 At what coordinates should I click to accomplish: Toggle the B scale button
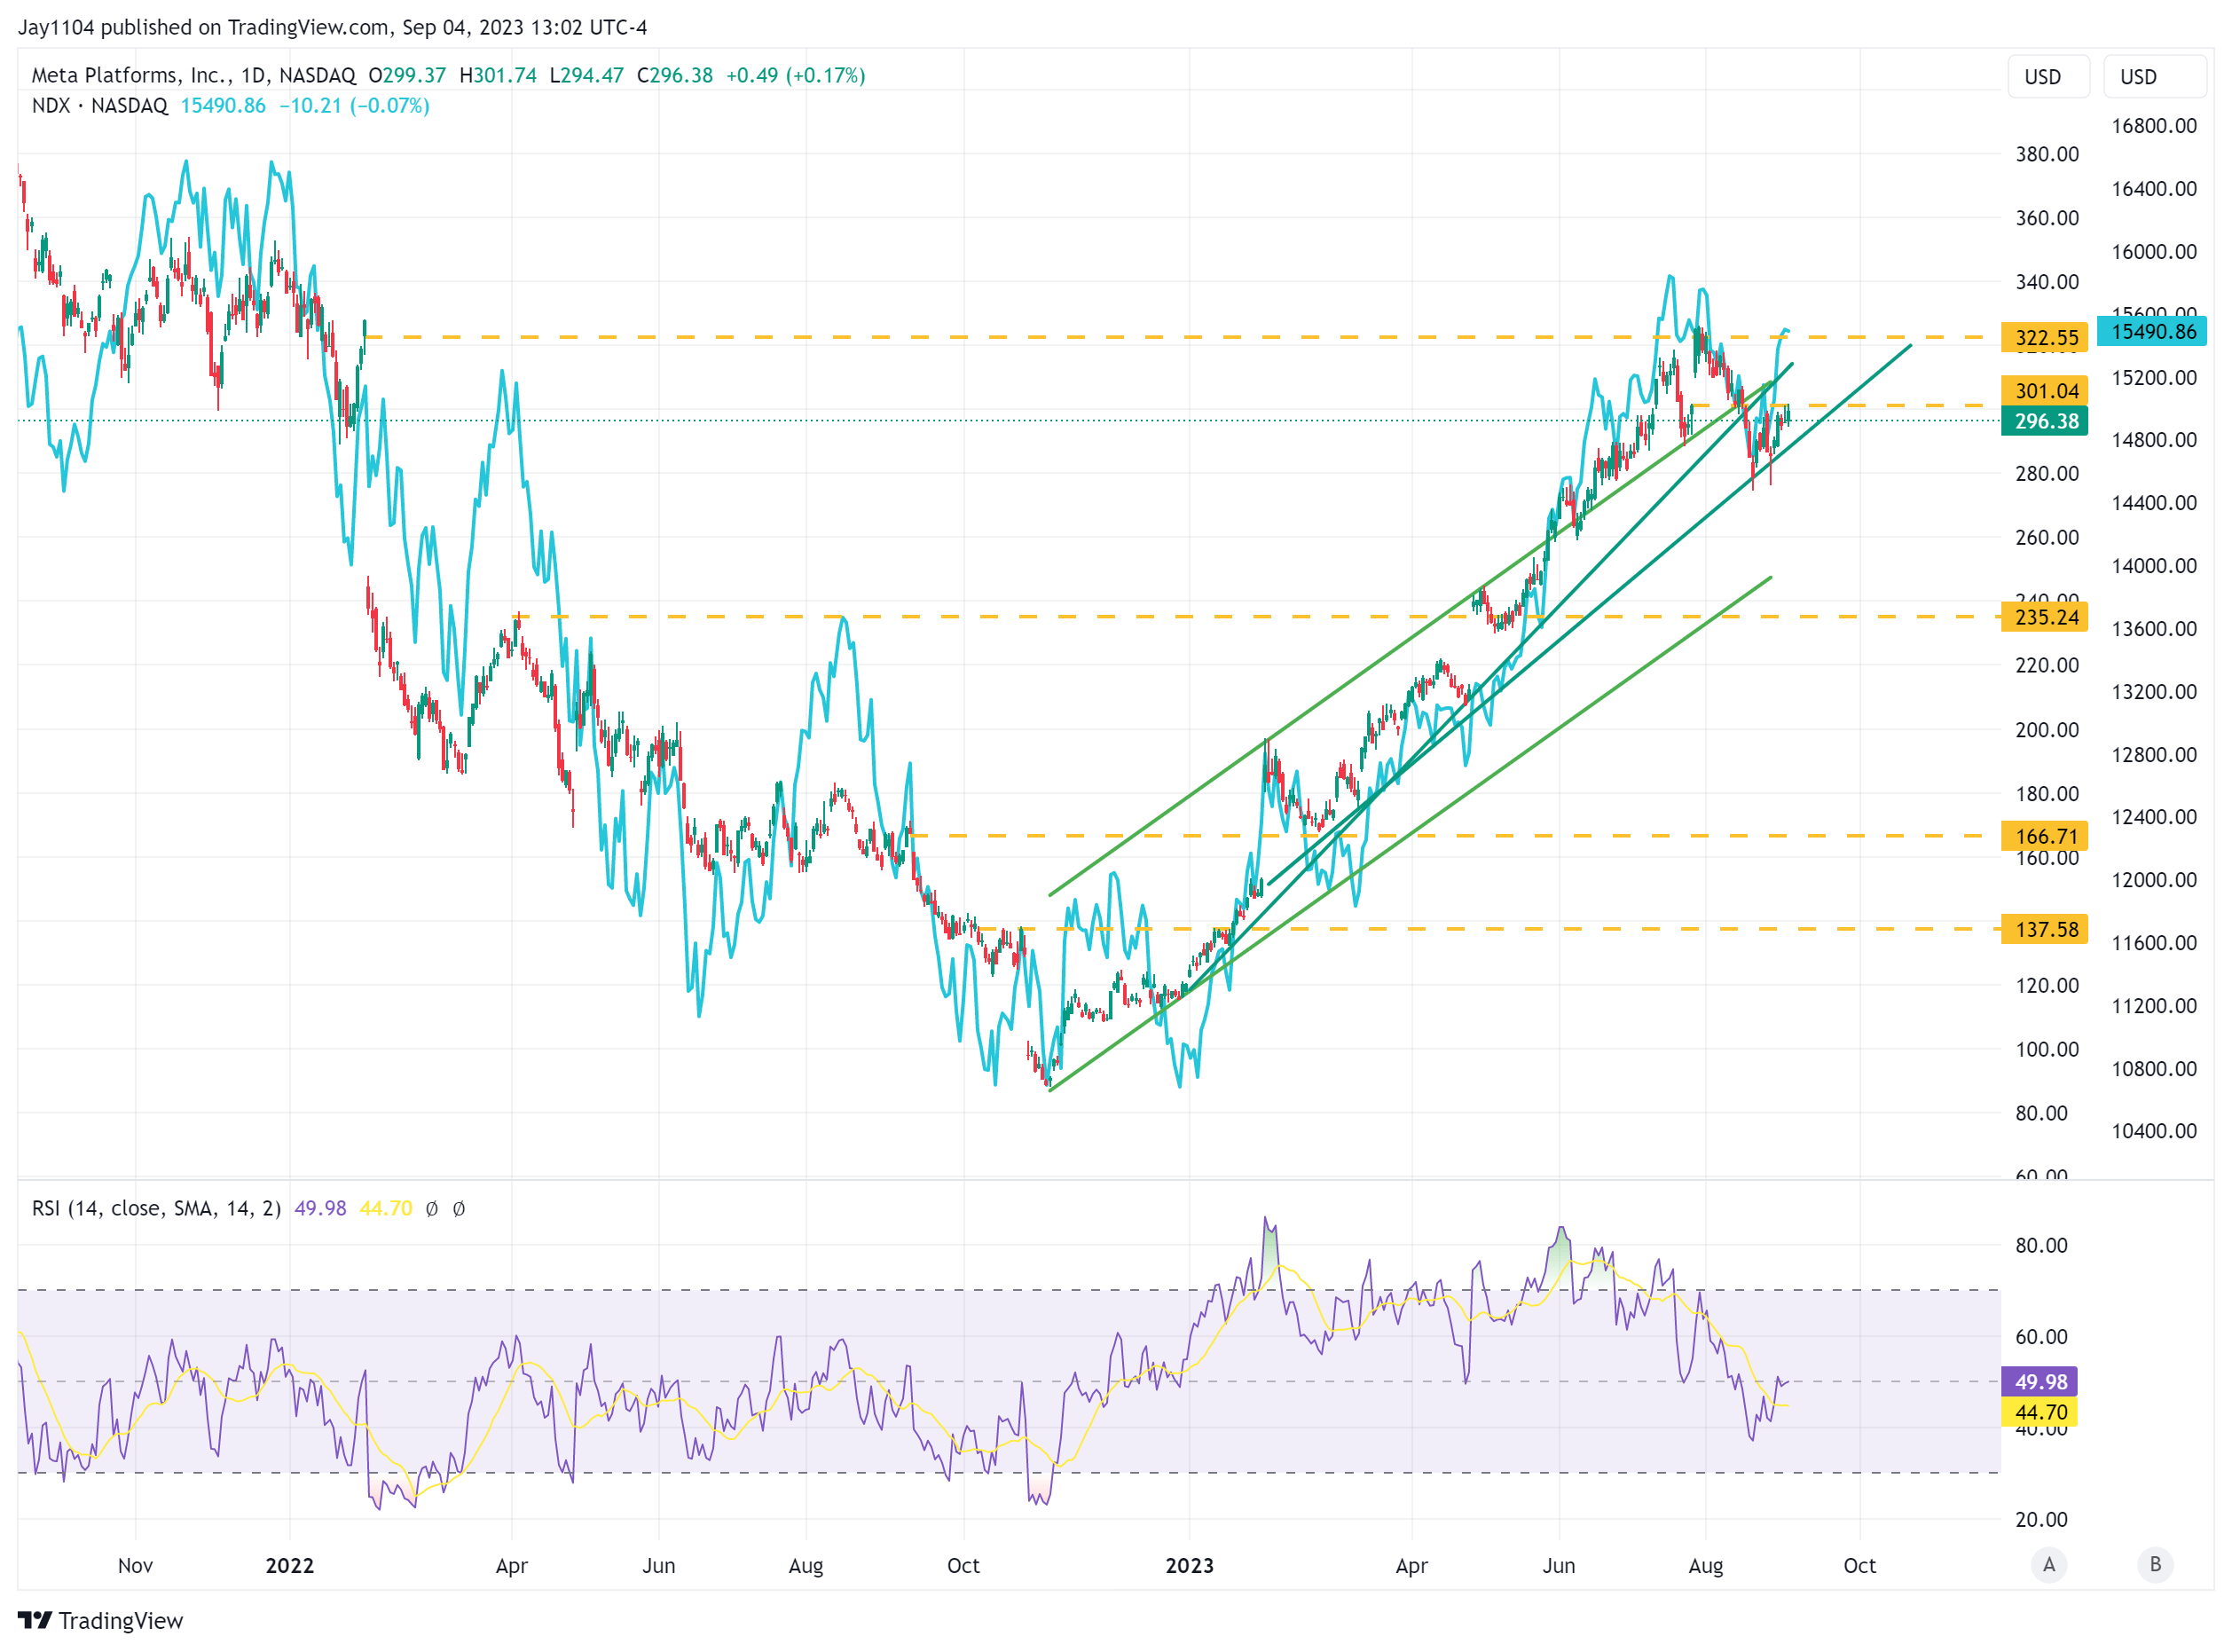(x=2156, y=1565)
